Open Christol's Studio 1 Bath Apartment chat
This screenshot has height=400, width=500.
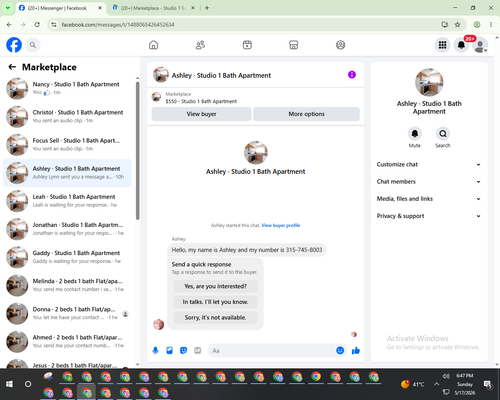tap(67, 117)
